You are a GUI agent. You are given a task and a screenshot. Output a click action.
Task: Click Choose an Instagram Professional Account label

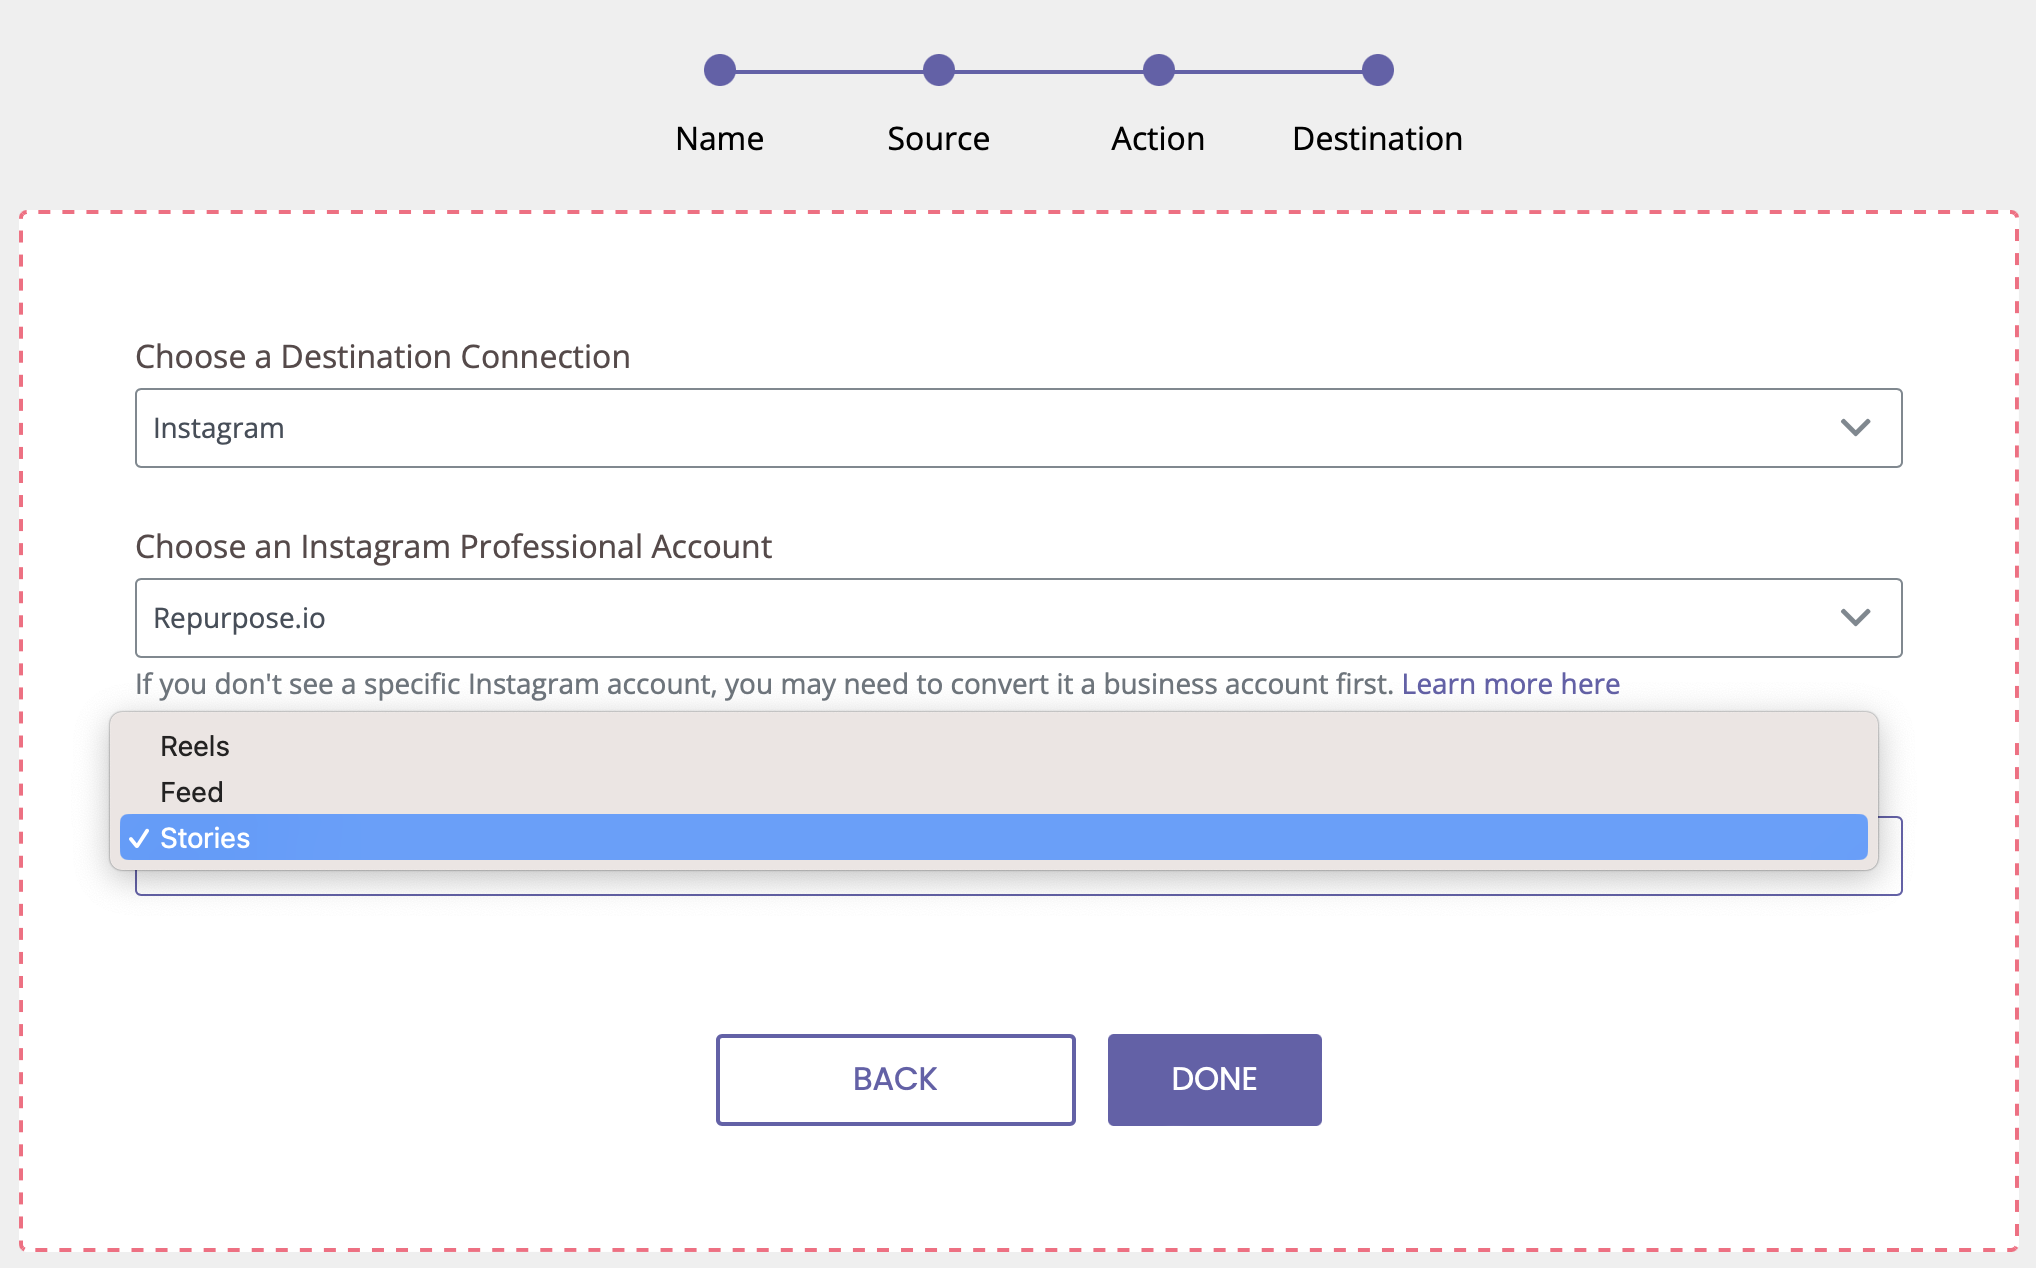point(453,546)
